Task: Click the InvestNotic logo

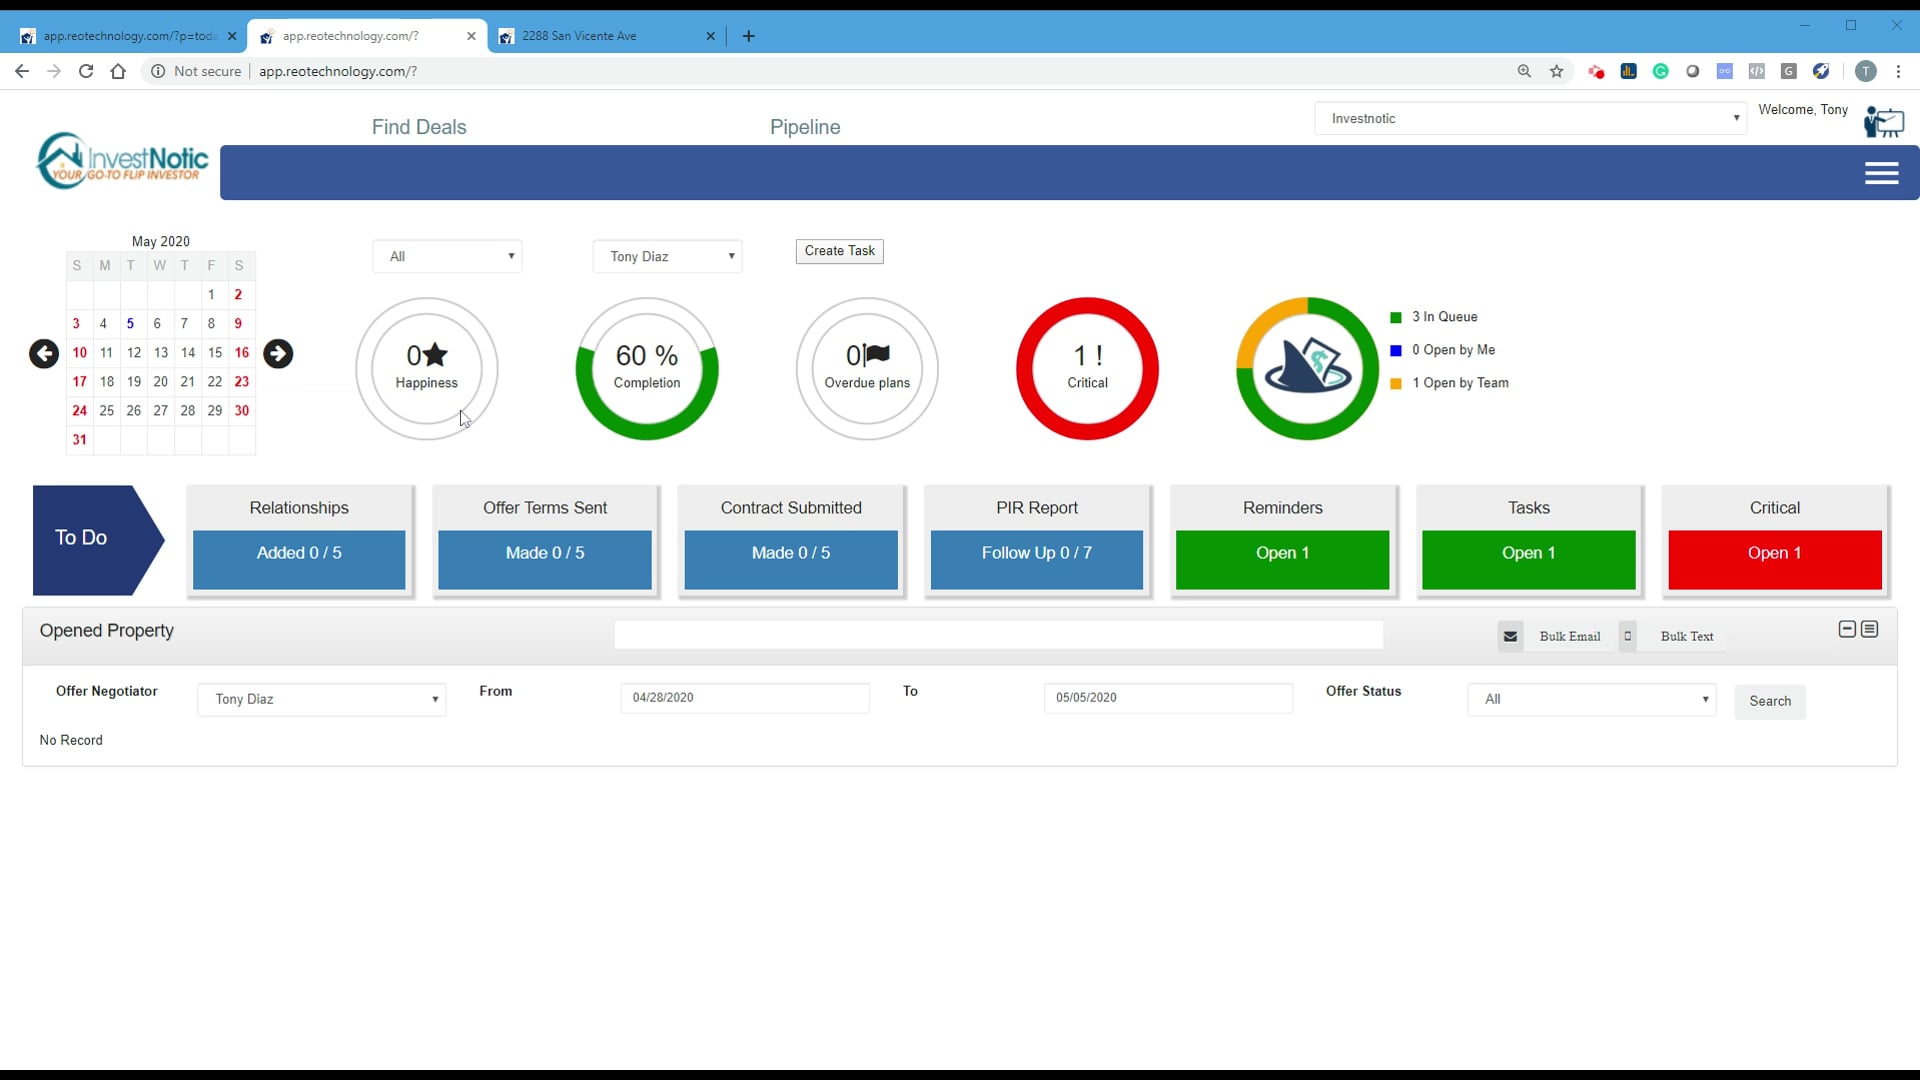Action: point(122,161)
